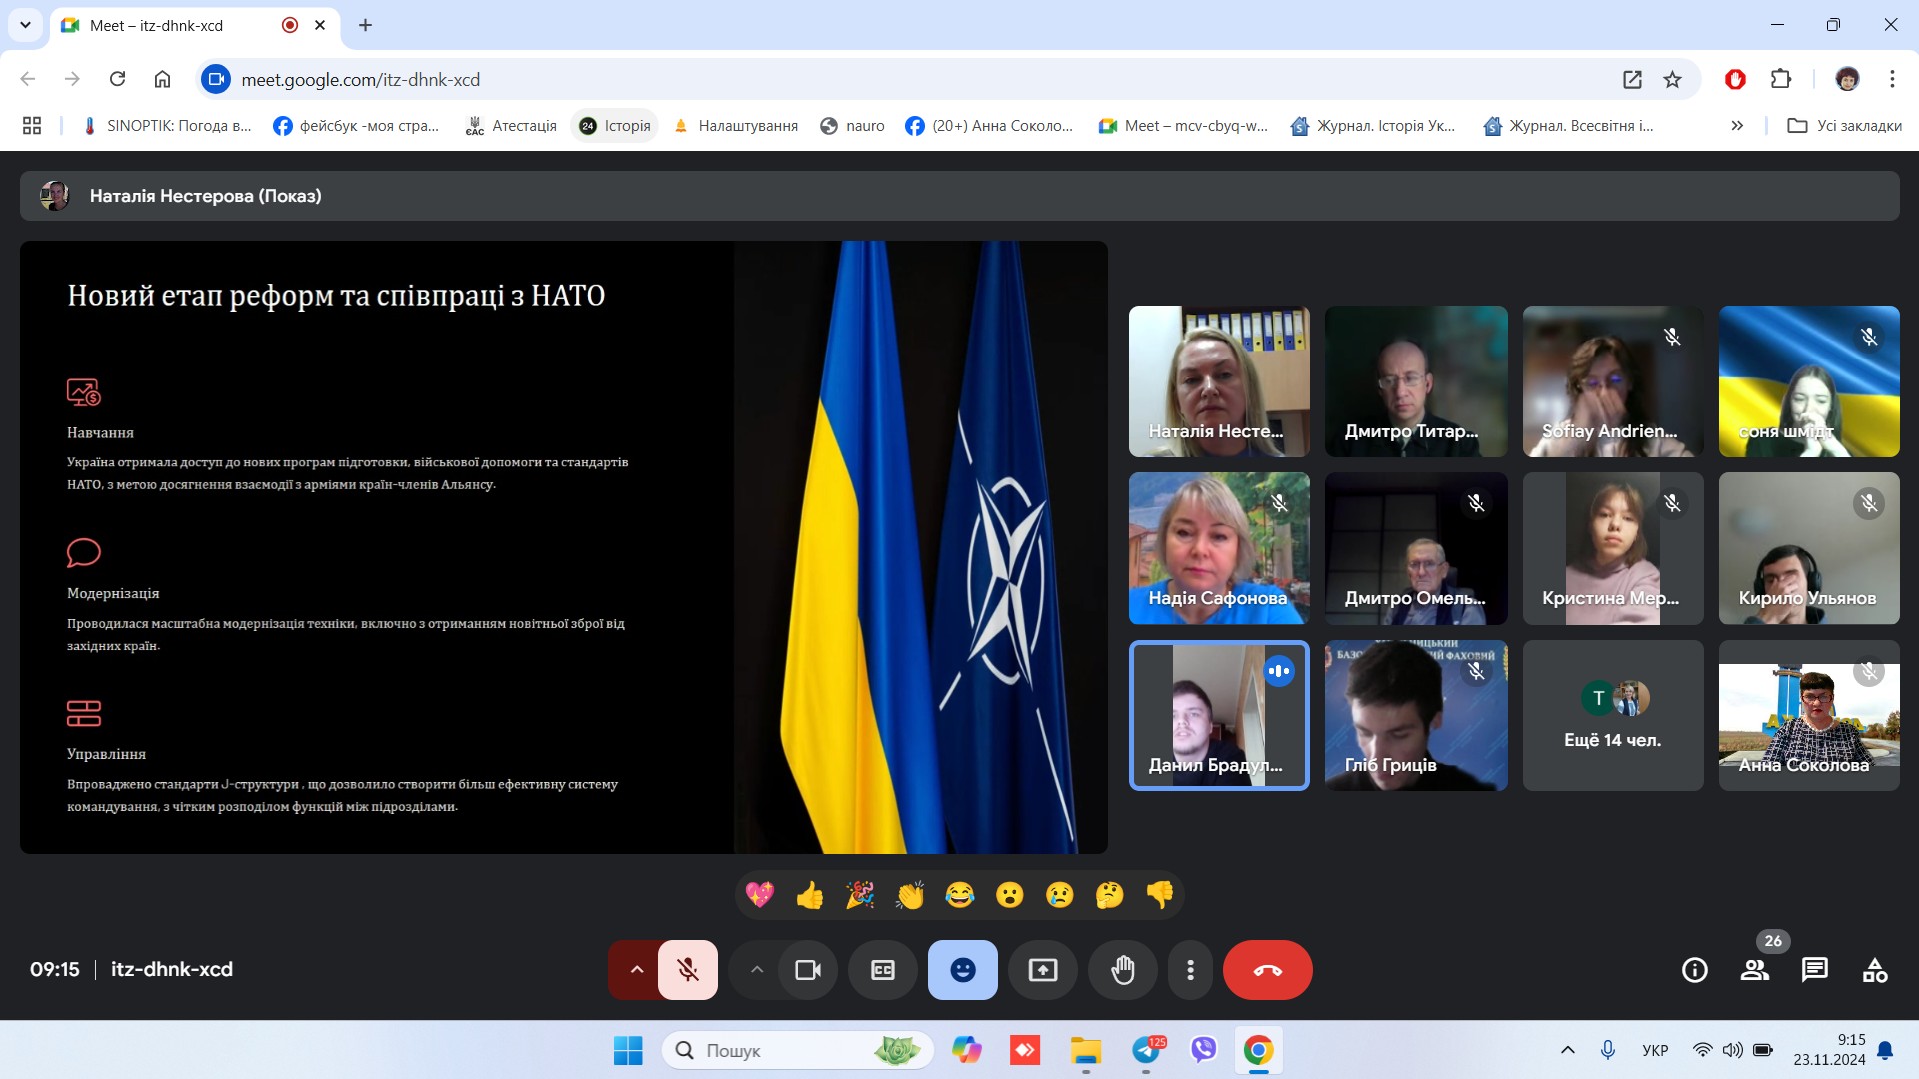Send the party popper reaction
The image size is (1919, 1079).
pyautogui.click(x=860, y=894)
